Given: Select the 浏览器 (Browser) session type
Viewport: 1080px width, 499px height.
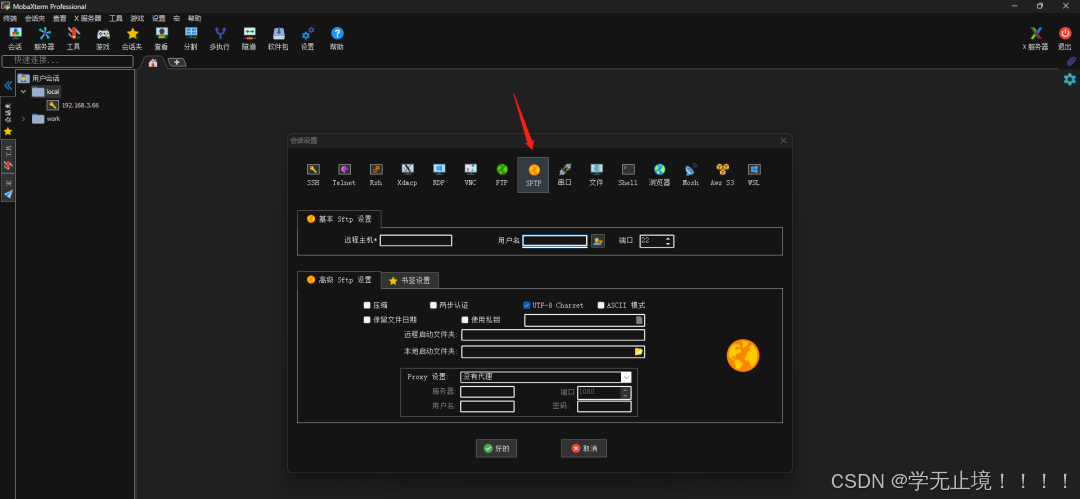Looking at the screenshot, I should [x=660, y=175].
